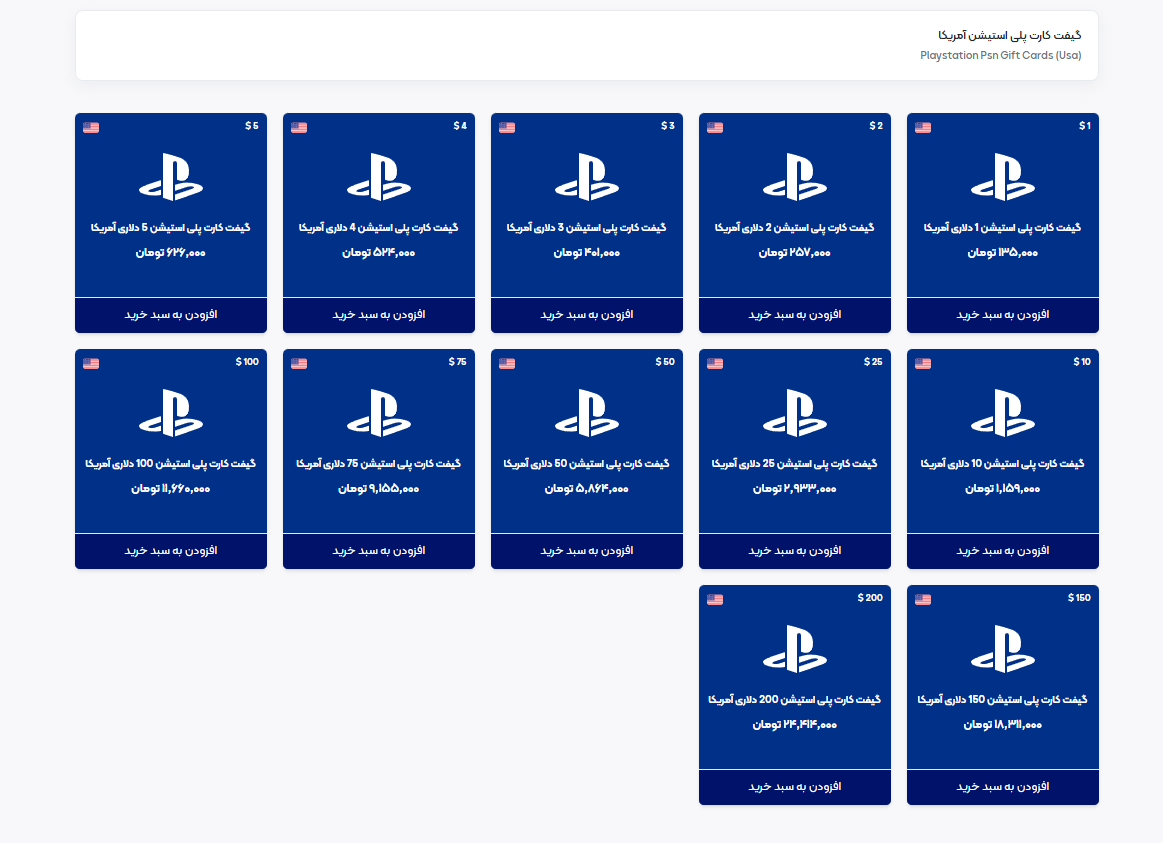Click the PlayStation logo on the $5 card
The image size is (1163, 843).
171,177
